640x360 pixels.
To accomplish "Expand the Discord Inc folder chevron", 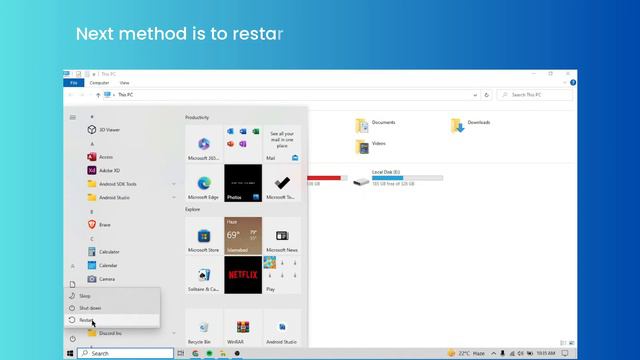I will pos(174,333).
